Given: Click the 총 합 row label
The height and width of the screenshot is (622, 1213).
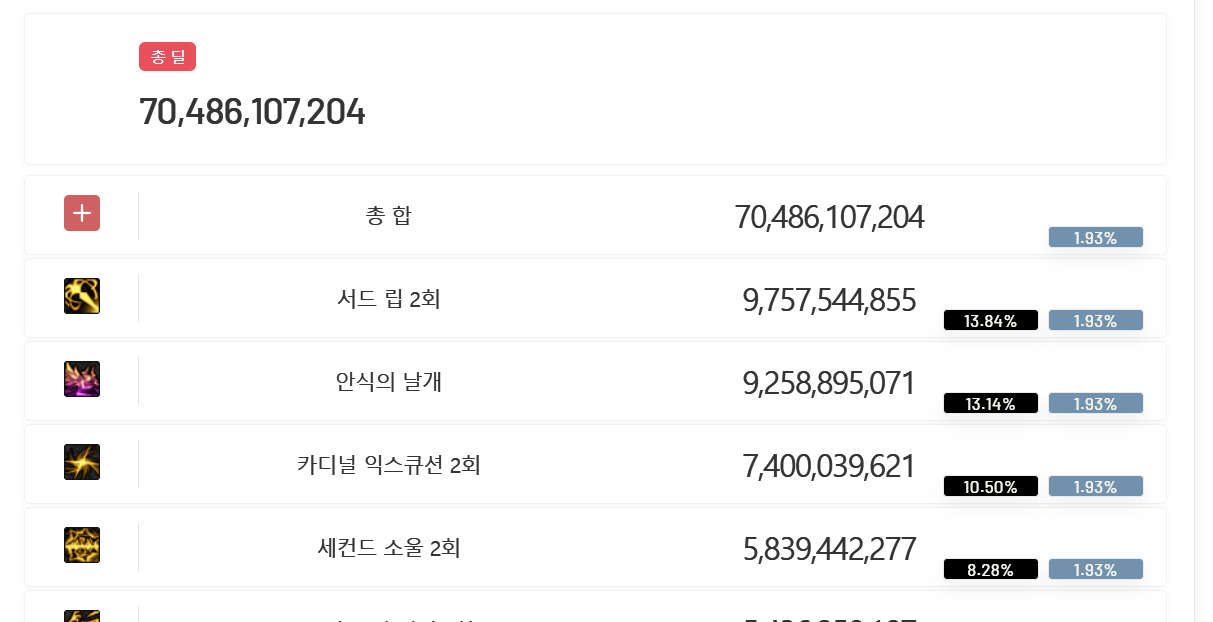Looking at the screenshot, I should point(389,216).
